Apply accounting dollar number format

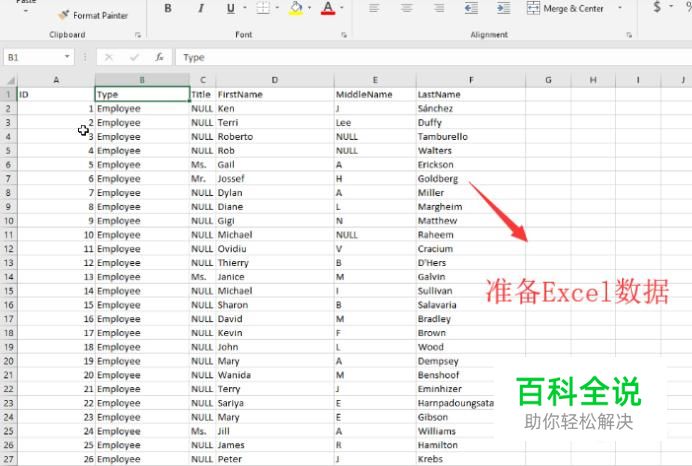click(657, 7)
